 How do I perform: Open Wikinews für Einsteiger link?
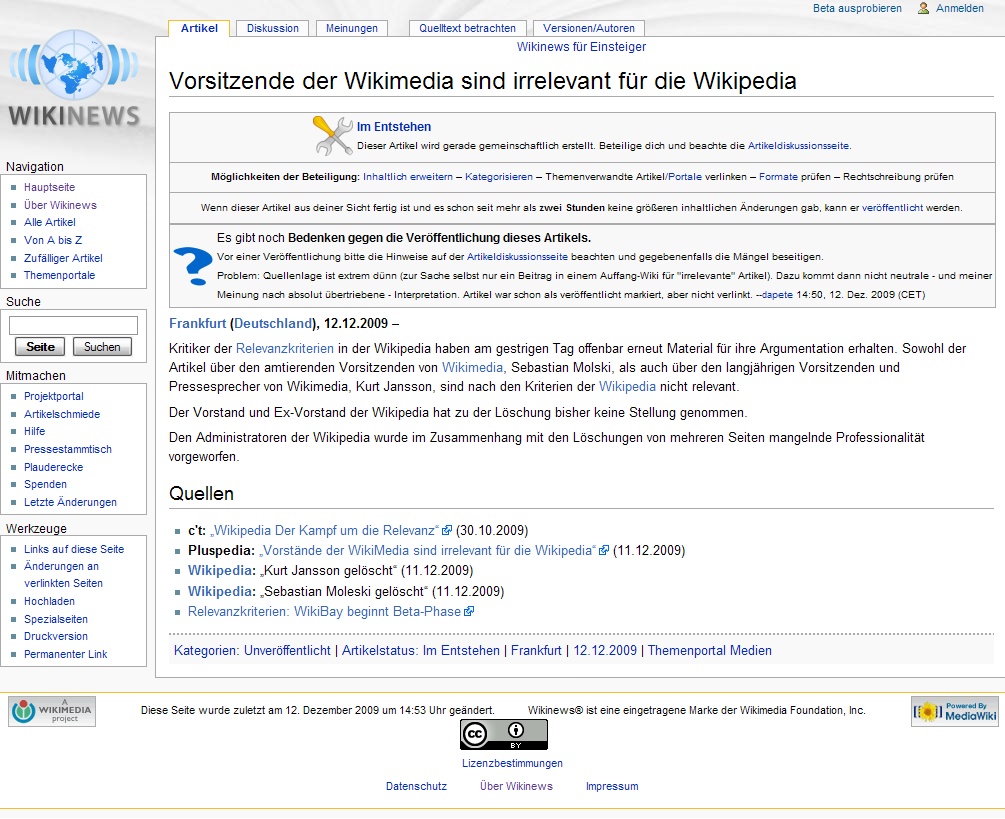coord(581,47)
